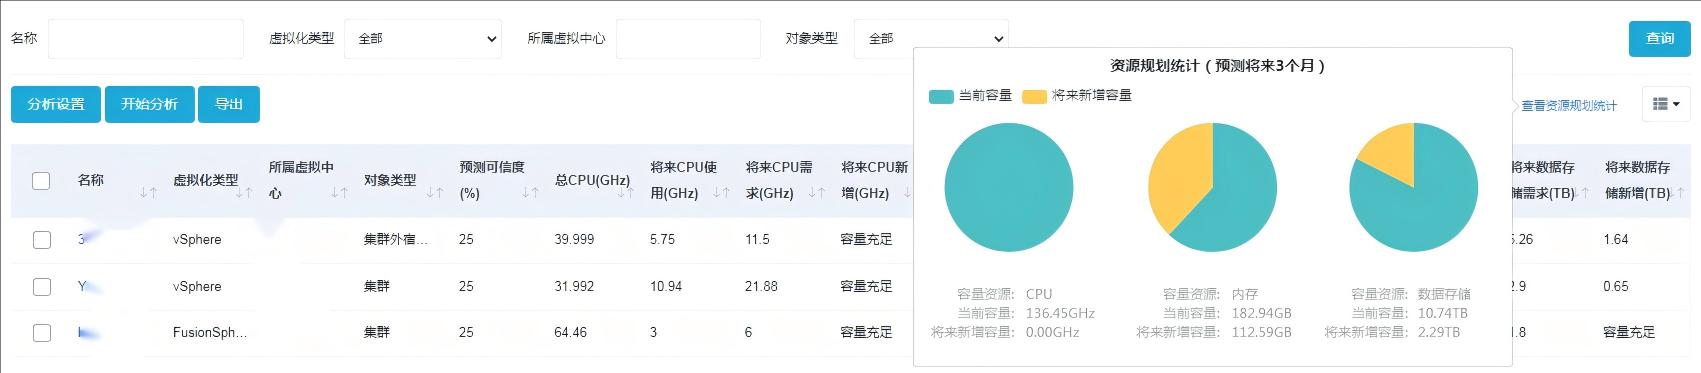Check the FusionSphere row checkbox
This screenshot has height=373, width=1701.
coord(41,333)
